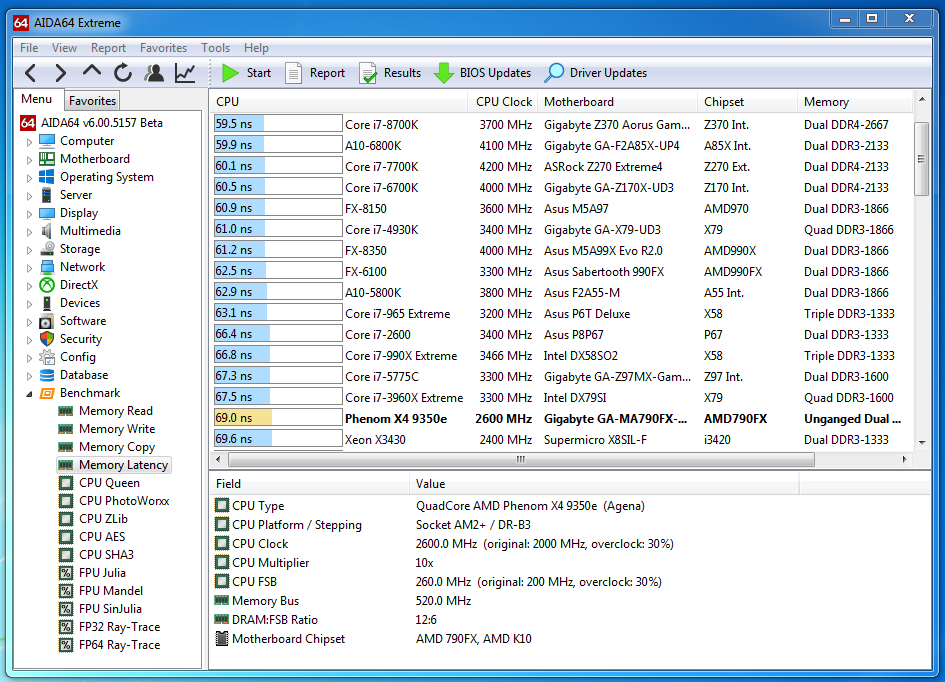Viewport: 945px width, 682px height.
Task: Open the Results toolbar button
Action: [390, 73]
